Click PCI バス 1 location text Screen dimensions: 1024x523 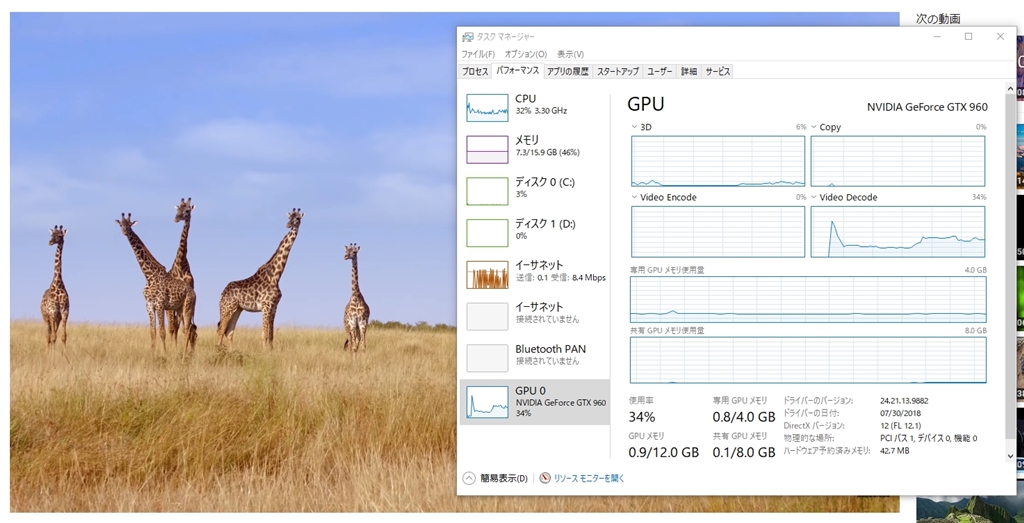pyautogui.click(x=928, y=438)
